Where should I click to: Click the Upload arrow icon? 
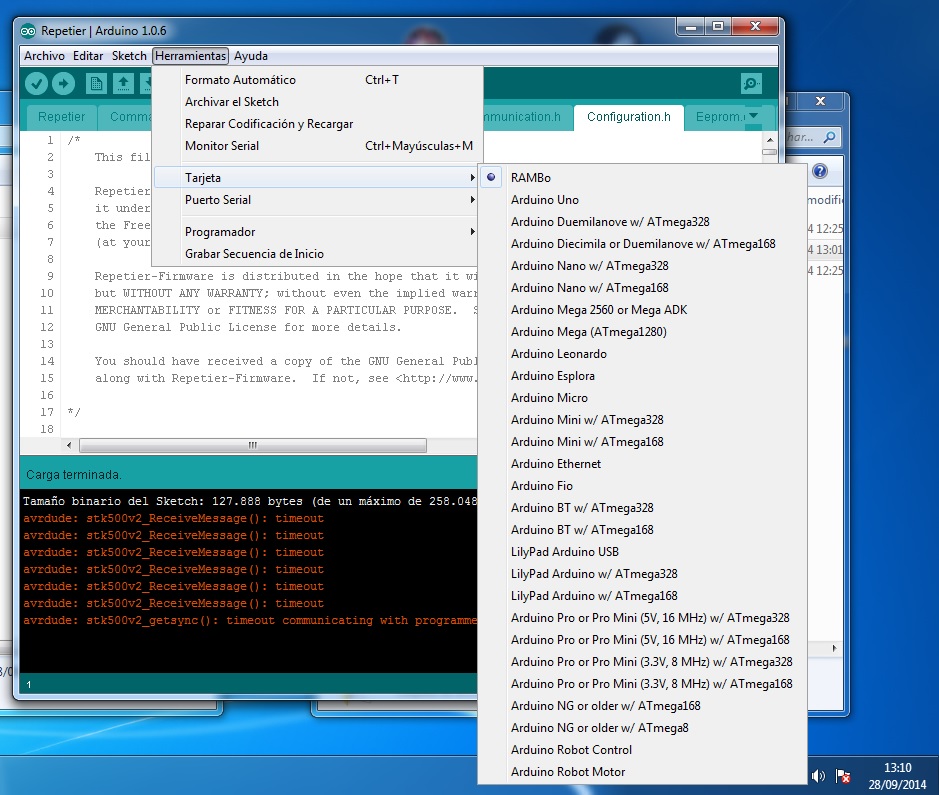click(x=63, y=84)
